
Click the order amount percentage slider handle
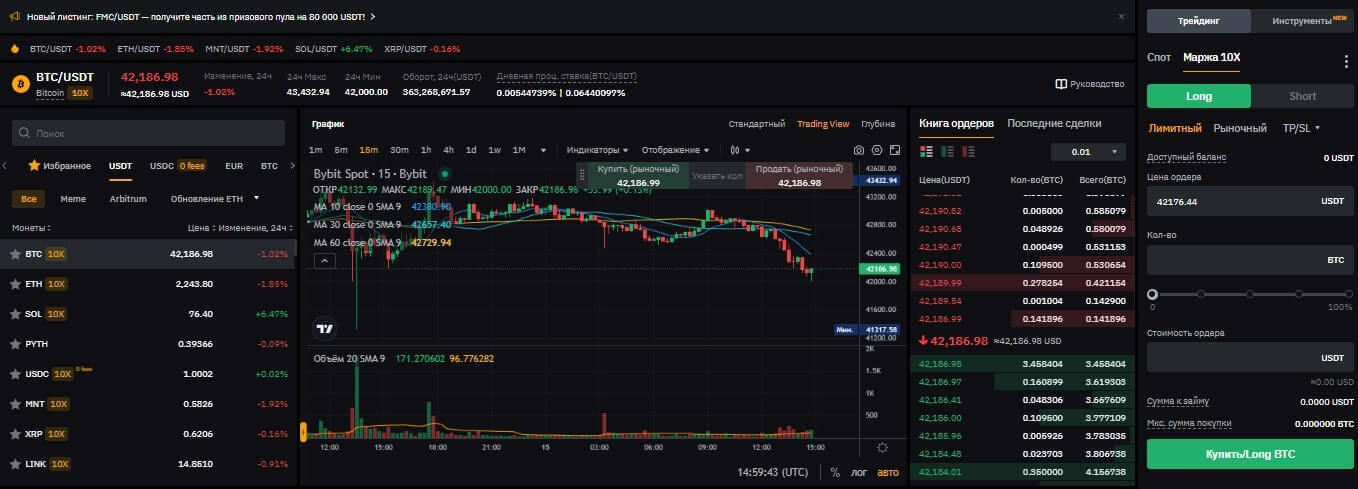tap(1153, 294)
